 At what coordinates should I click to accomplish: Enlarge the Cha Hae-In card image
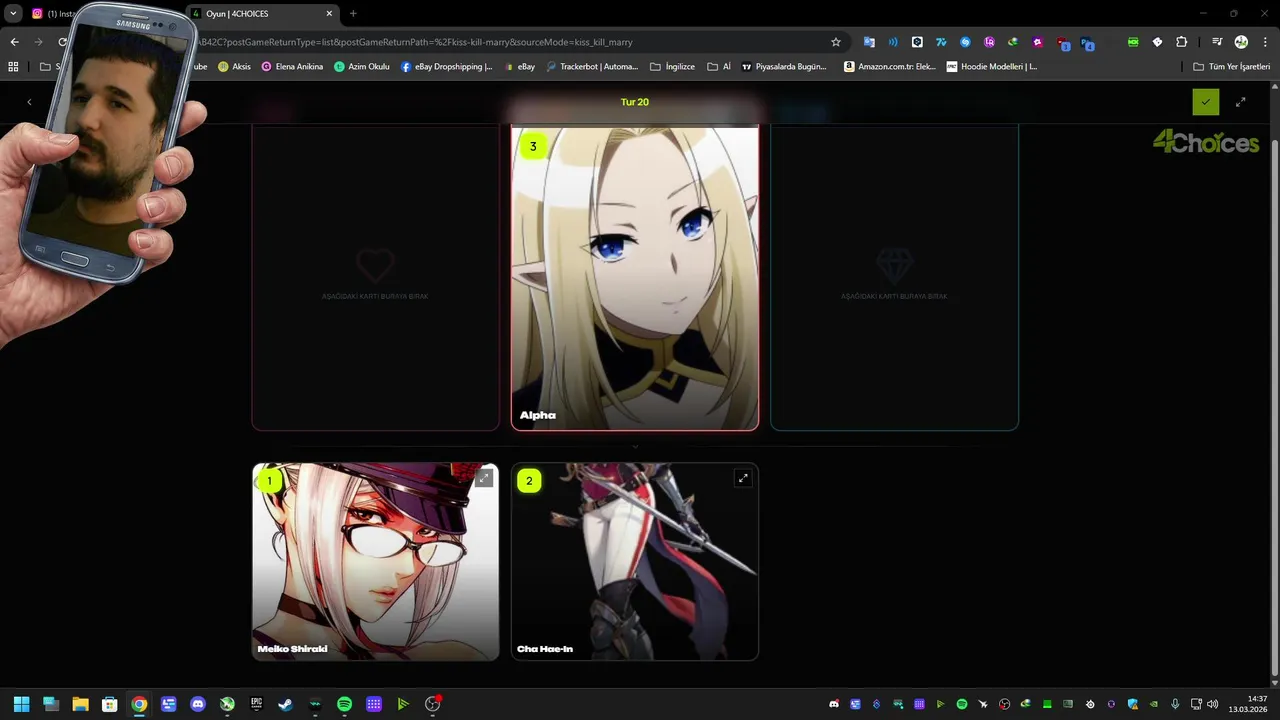tap(743, 479)
